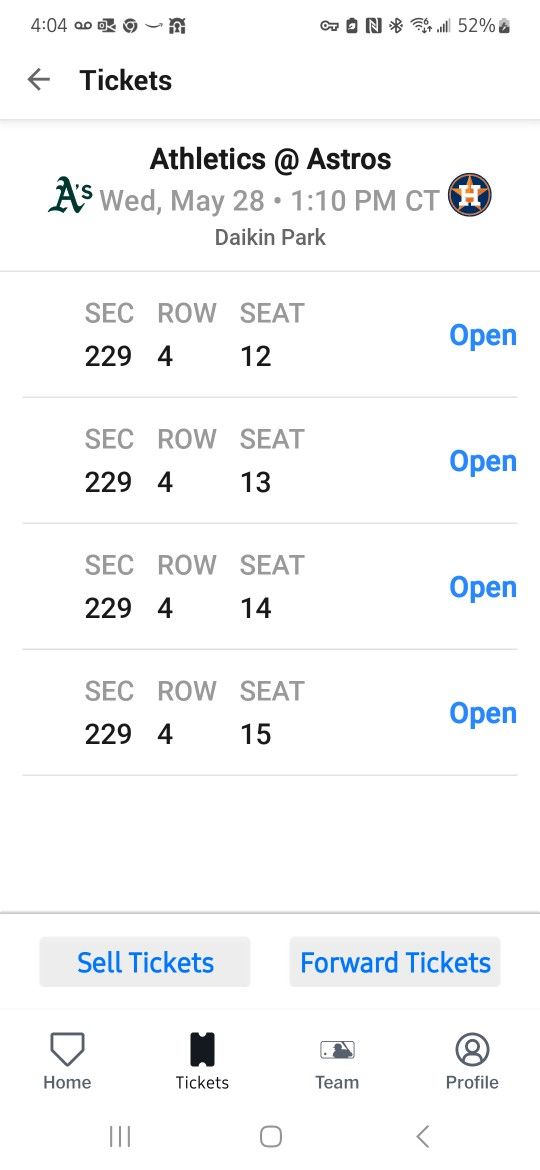Open ticket for seat 15
540x1170 pixels.
coord(483,714)
